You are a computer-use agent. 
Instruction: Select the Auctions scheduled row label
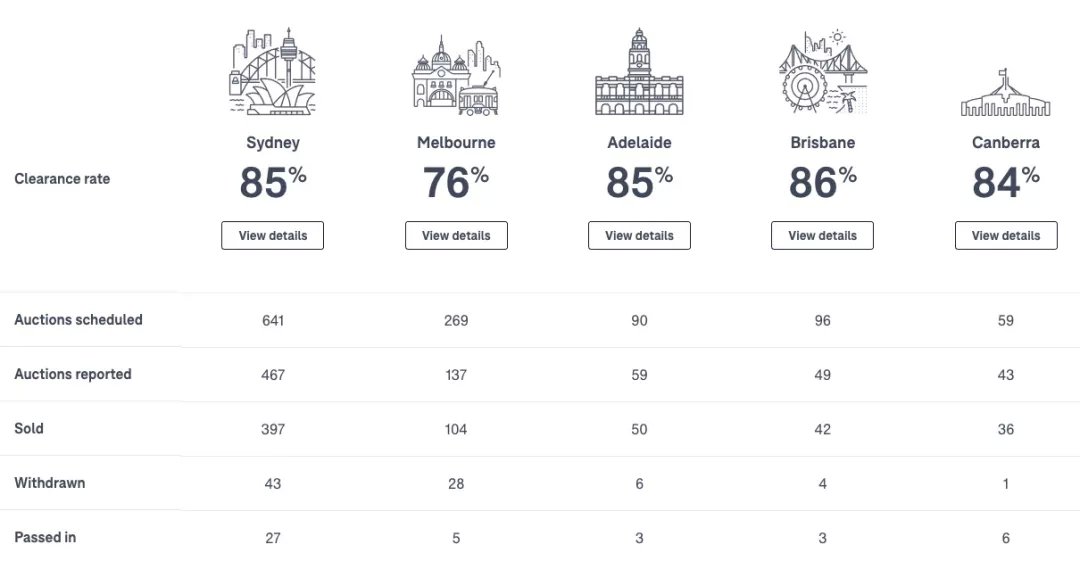(x=79, y=320)
